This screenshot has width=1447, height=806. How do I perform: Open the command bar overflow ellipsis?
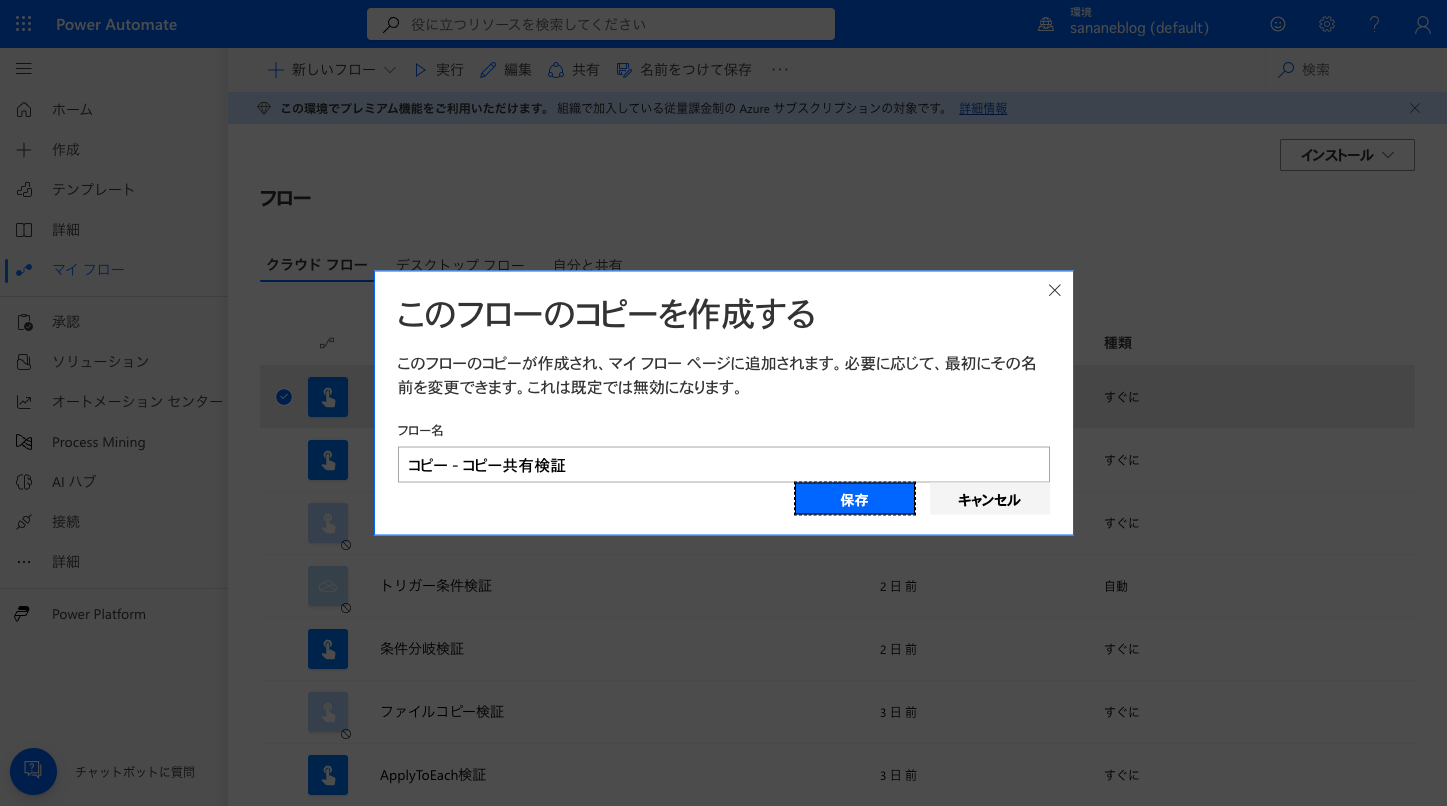point(780,70)
